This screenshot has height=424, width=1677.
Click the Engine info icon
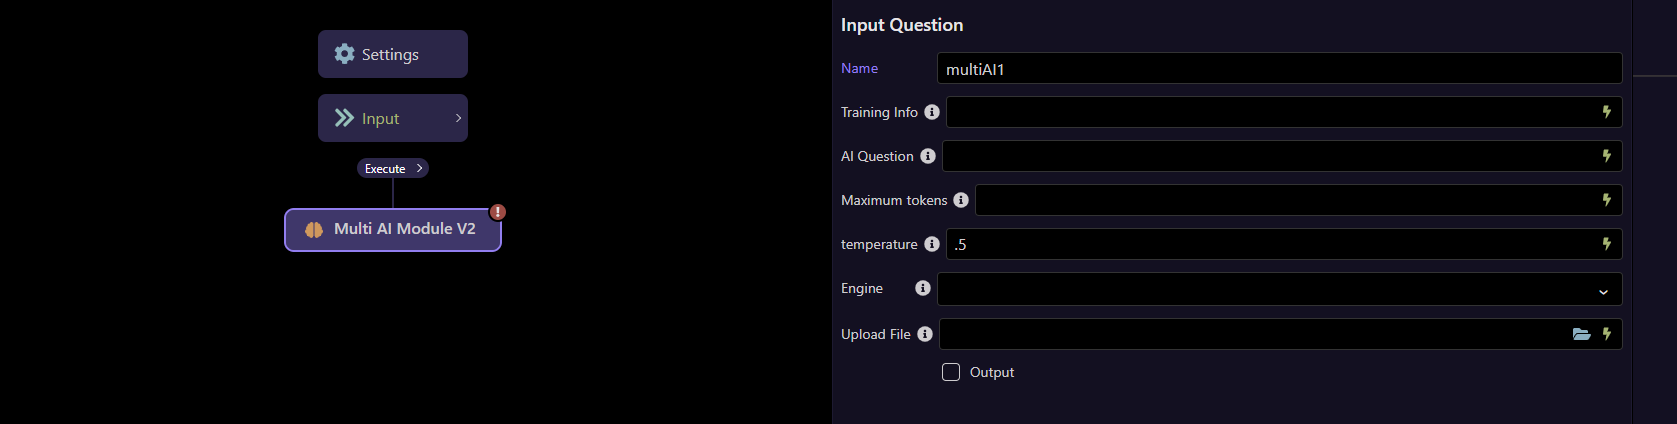tap(923, 288)
